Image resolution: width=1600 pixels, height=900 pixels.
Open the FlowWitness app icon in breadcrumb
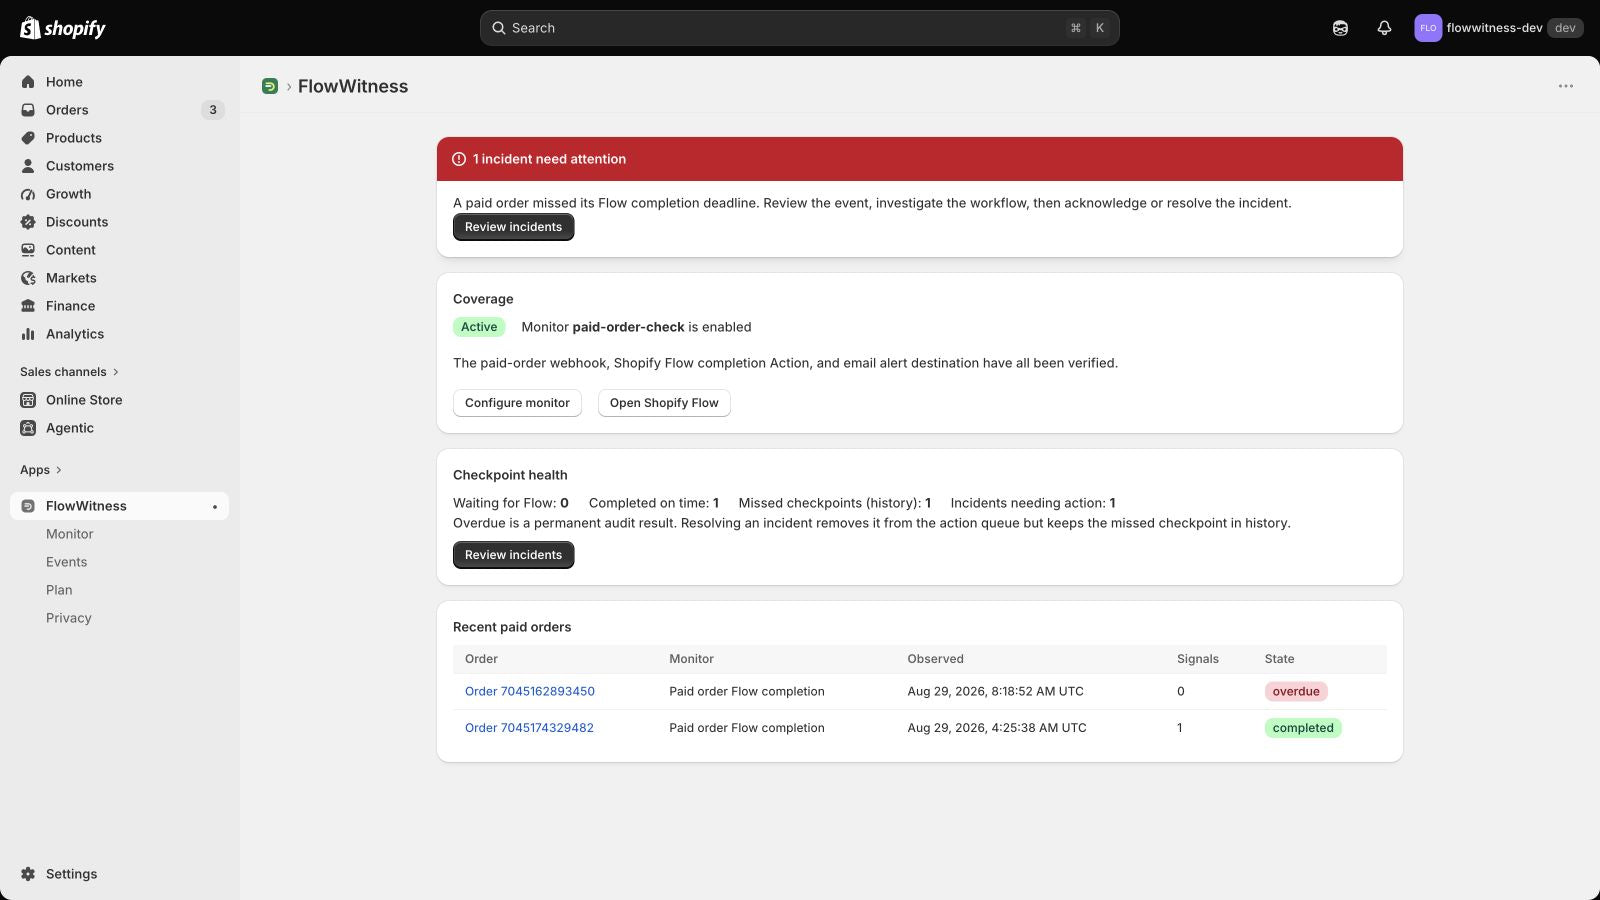click(x=270, y=86)
